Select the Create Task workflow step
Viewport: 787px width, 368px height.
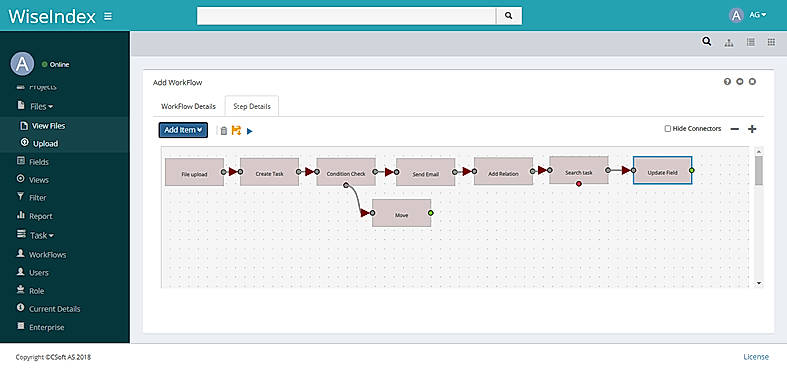[x=270, y=172]
